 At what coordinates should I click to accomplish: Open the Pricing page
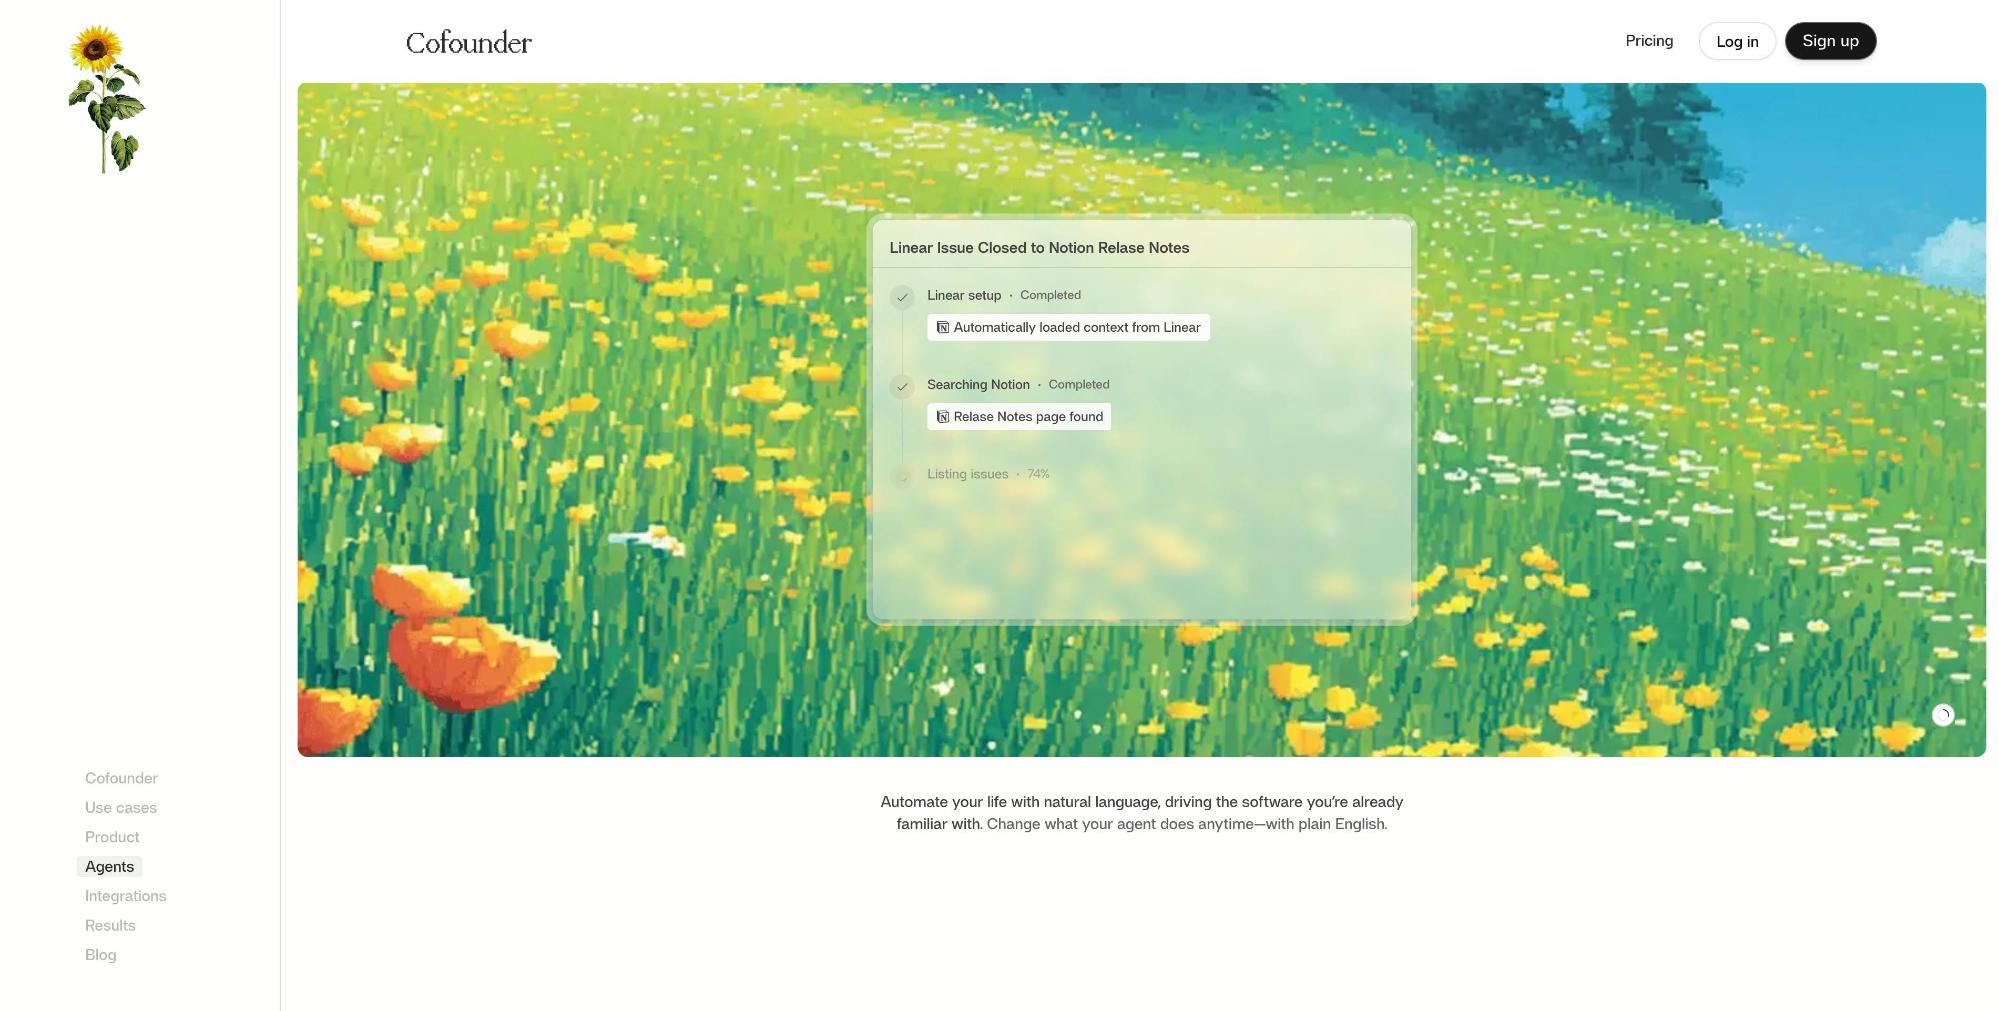1648,41
